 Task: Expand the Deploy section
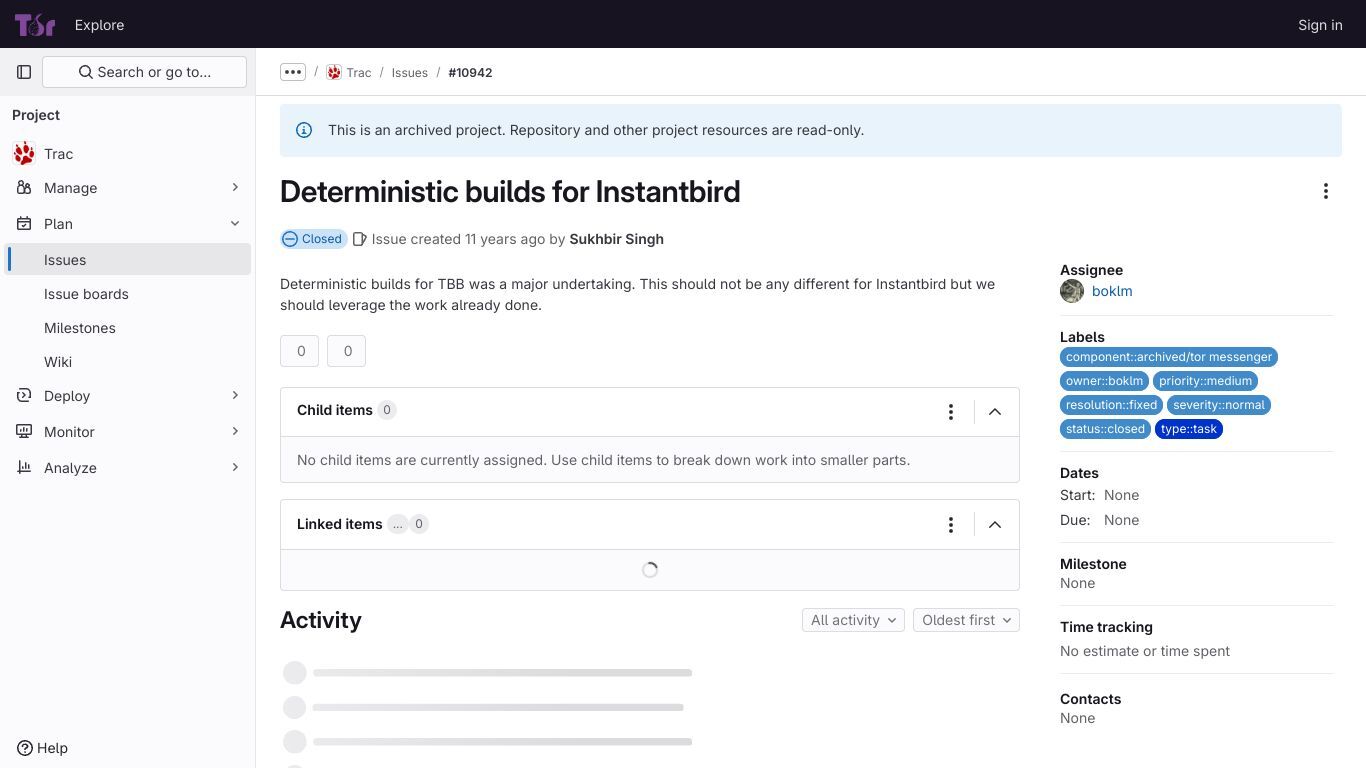pos(235,396)
